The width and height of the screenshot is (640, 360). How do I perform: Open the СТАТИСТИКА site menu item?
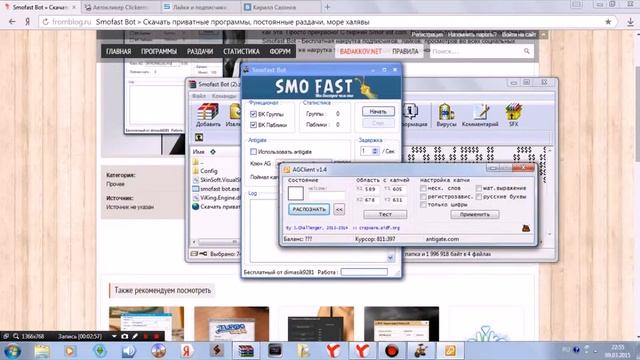tap(241, 51)
